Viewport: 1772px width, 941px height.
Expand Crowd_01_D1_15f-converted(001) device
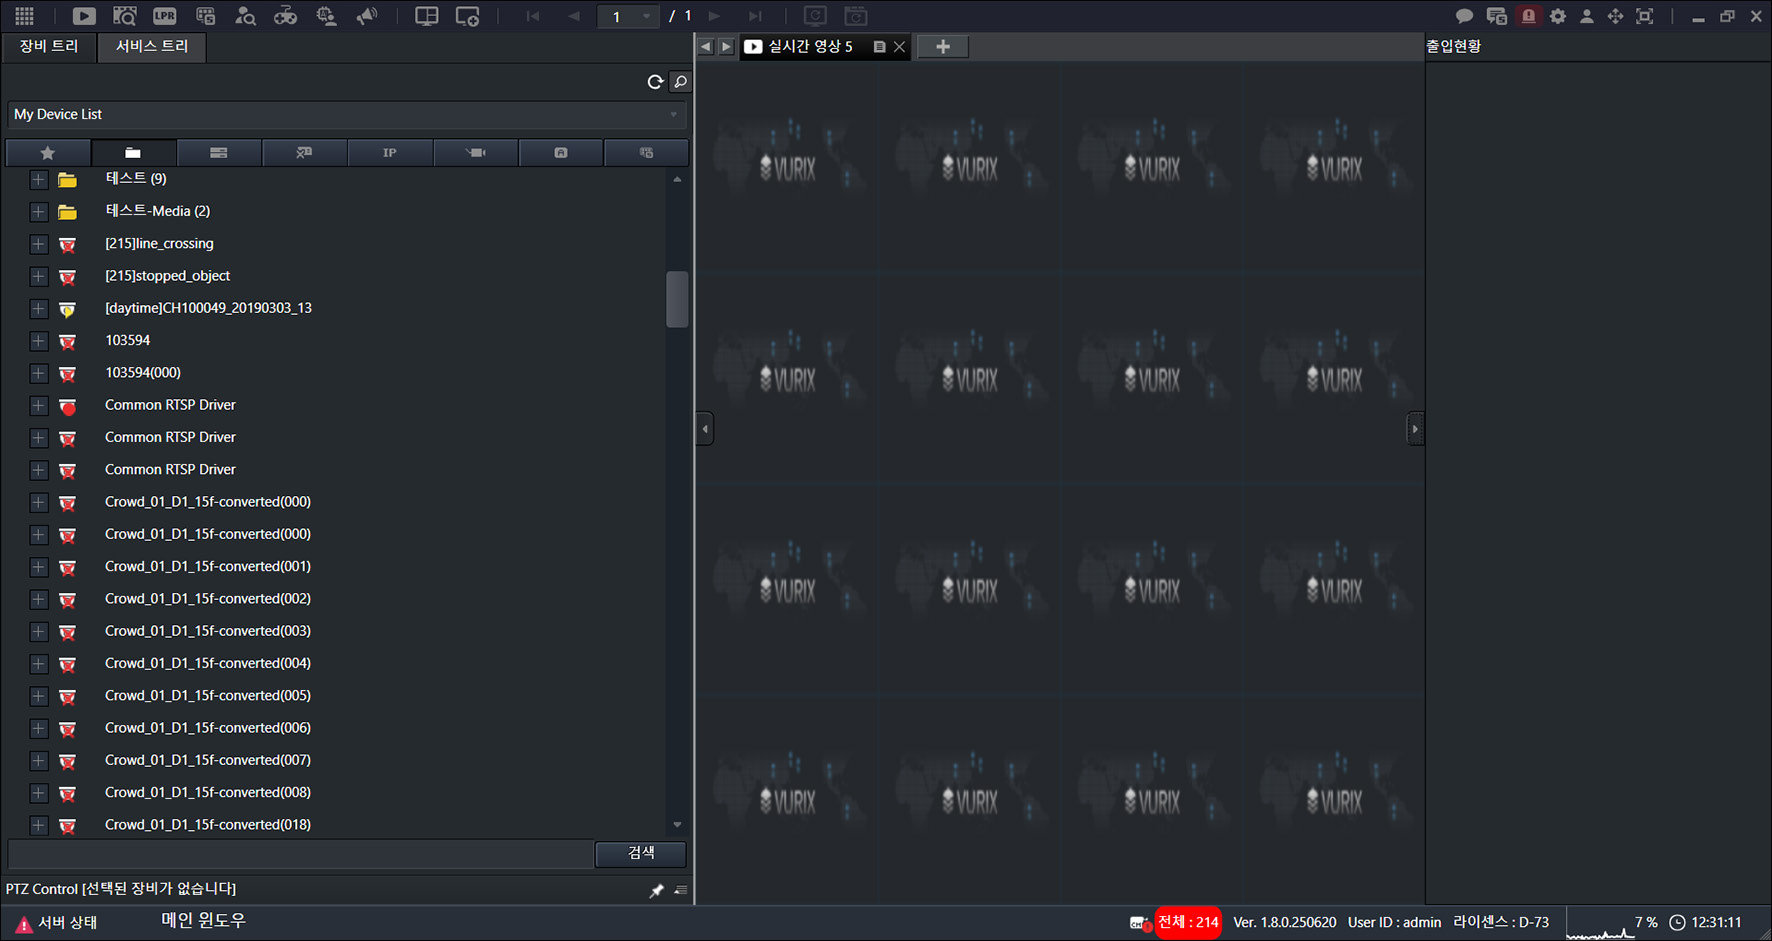pos(38,567)
